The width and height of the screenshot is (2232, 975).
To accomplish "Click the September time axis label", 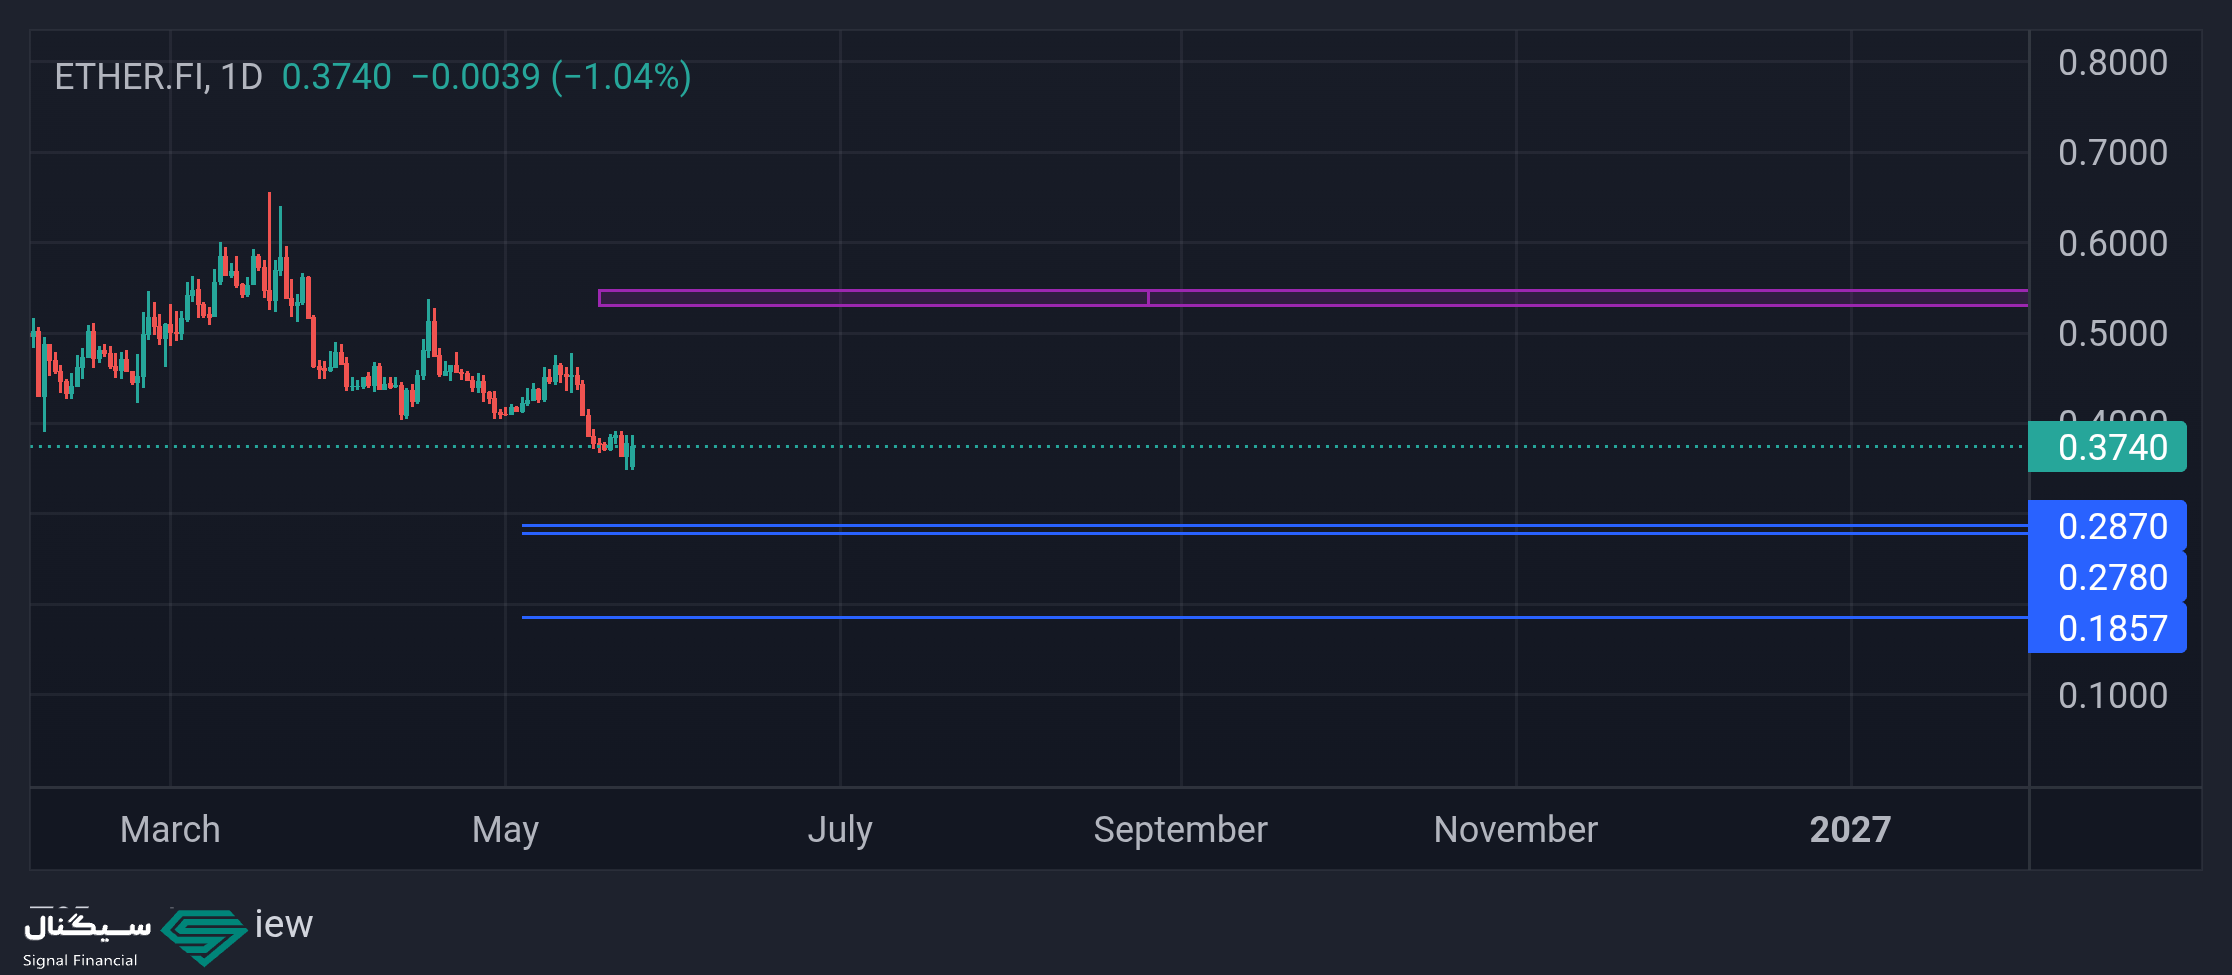I will 1180,830.
